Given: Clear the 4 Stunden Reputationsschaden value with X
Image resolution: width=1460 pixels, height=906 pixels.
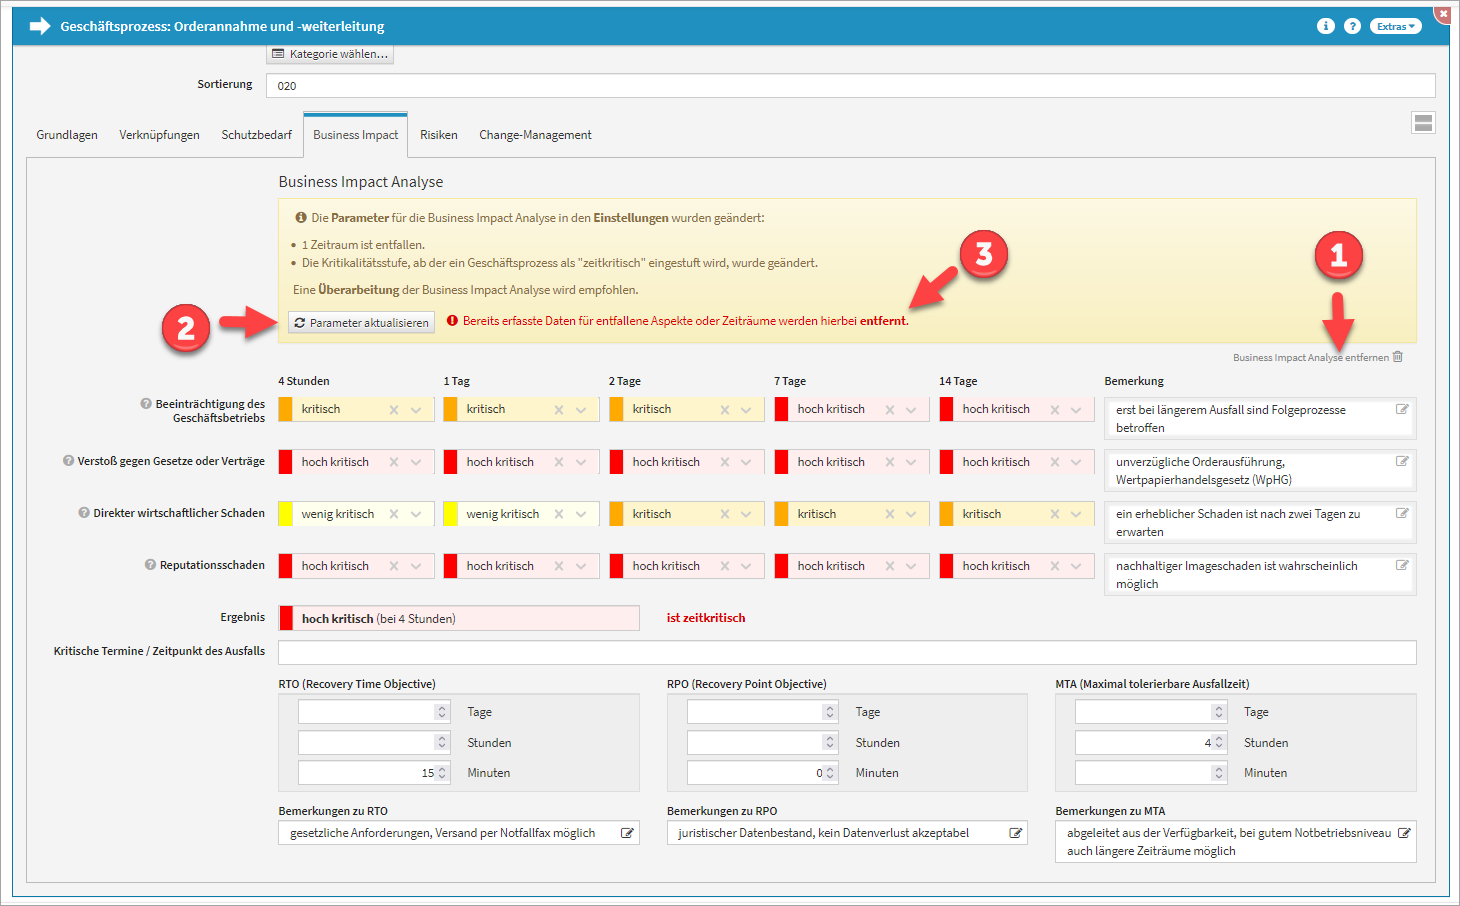Looking at the screenshot, I should 394,566.
